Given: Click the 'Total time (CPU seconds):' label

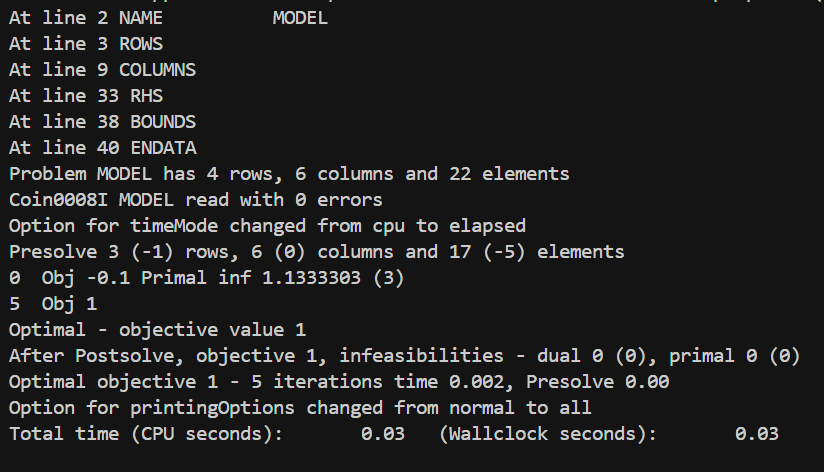Looking at the screenshot, I should pos(146,434).
